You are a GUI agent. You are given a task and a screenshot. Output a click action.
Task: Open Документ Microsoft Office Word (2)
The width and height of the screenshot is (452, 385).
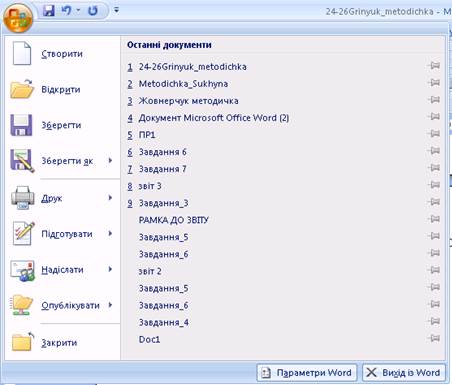click(x=214, y=118)
